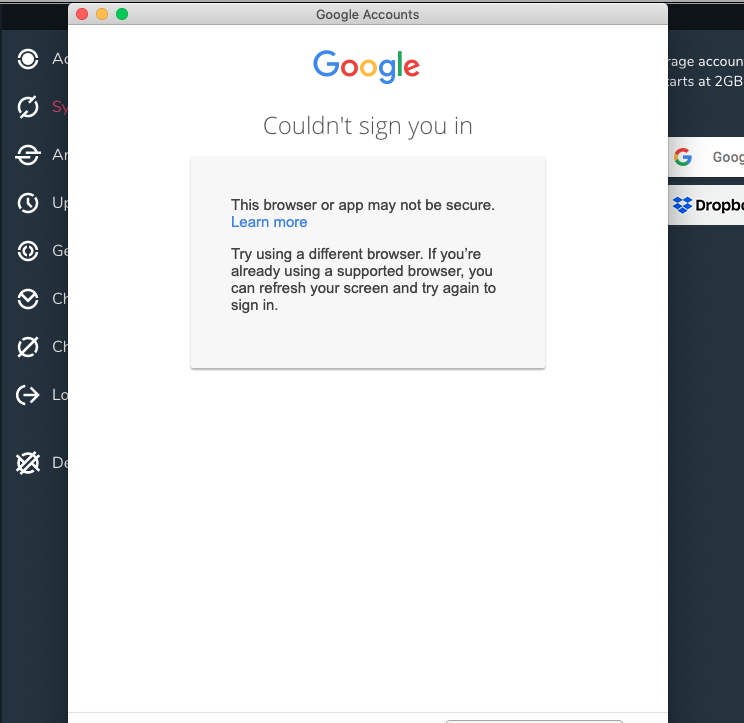Click the blue Dropbox logo icon
The image size is (744, 723).
[x=682, y=205]
